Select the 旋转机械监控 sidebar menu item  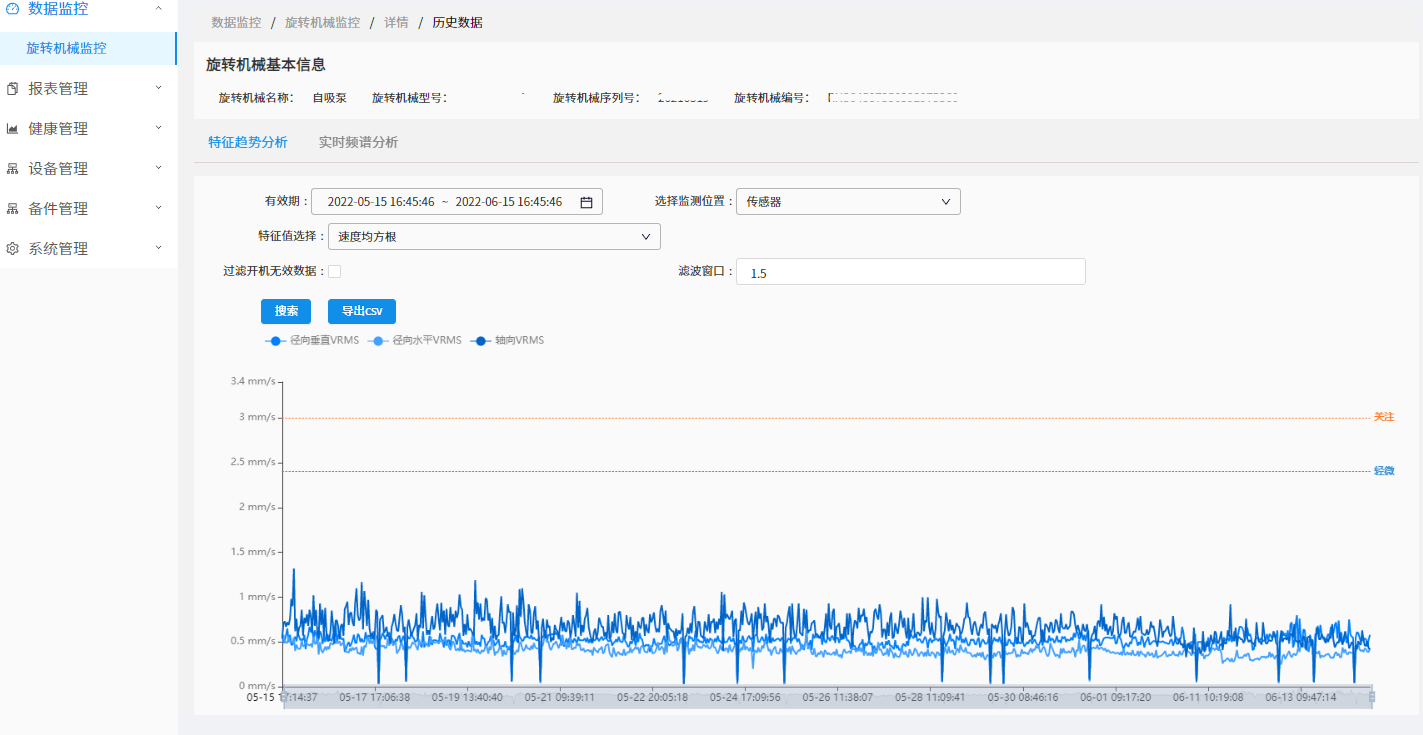[x=67, y=48]
